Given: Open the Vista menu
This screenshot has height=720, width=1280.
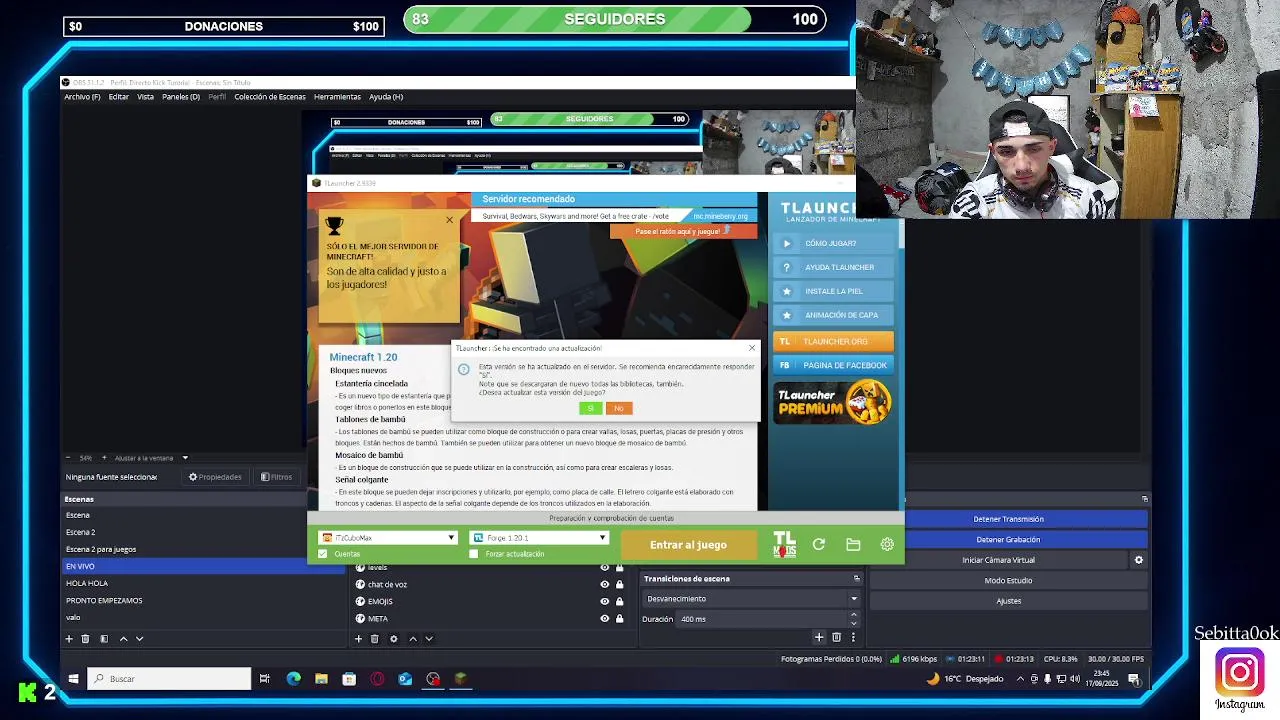Looking at the screenshot, I should (x=145, y=97).
